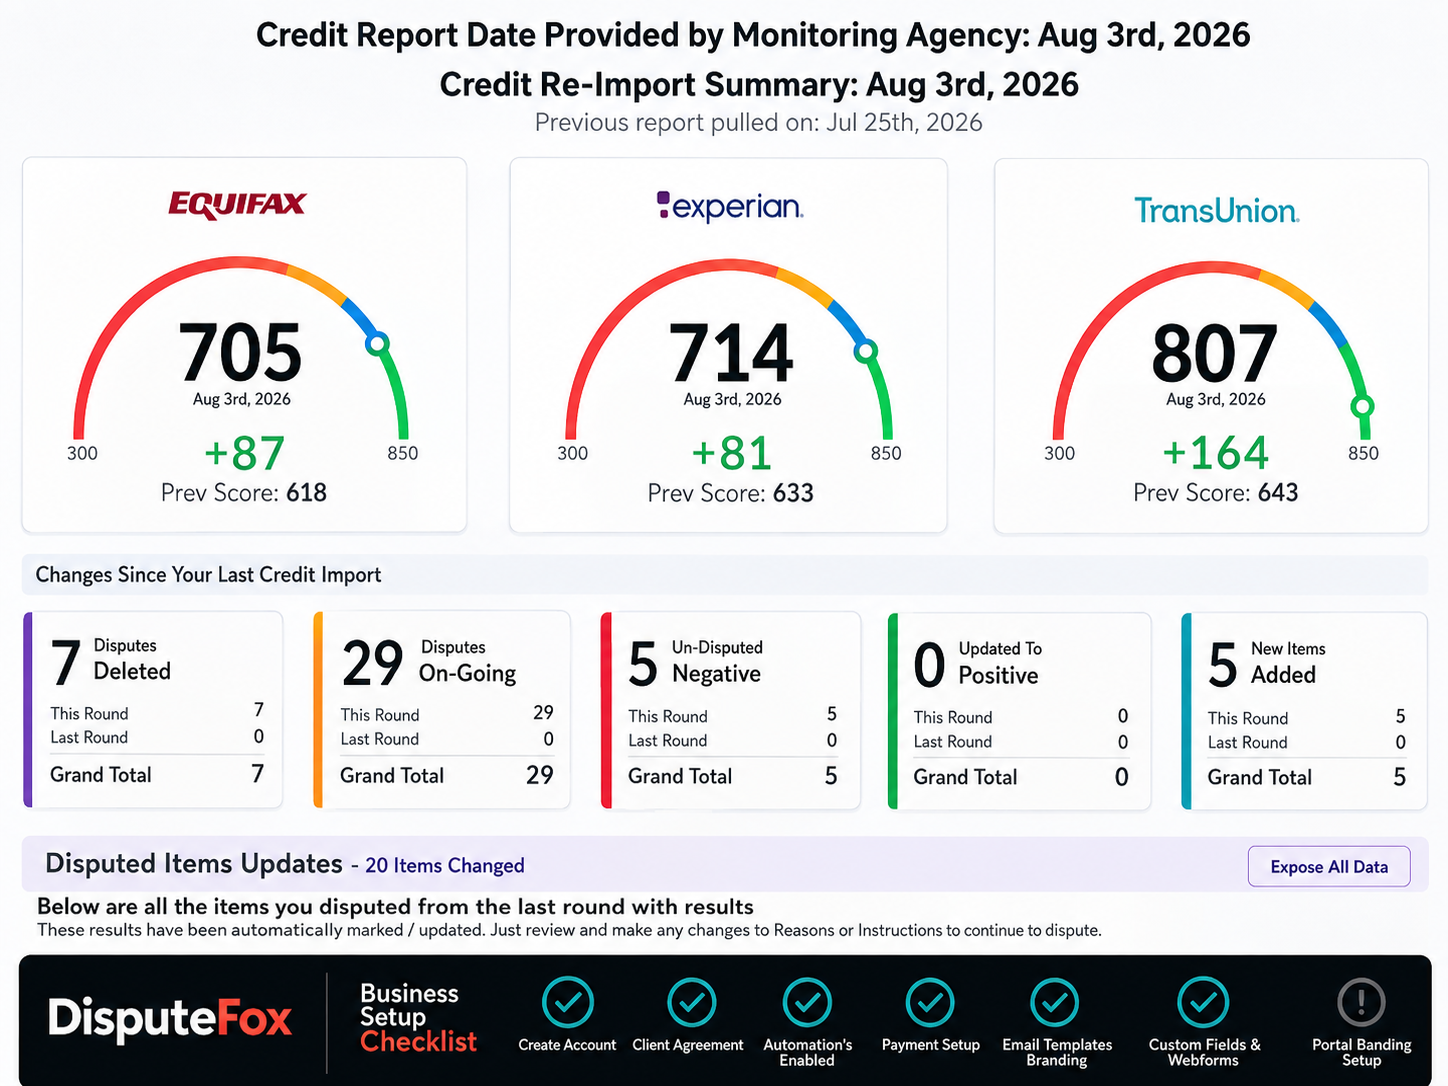Viewport: 1448px width, 1086px height.
Task: Click the +164 score change
Action: tap(1215, 453)
